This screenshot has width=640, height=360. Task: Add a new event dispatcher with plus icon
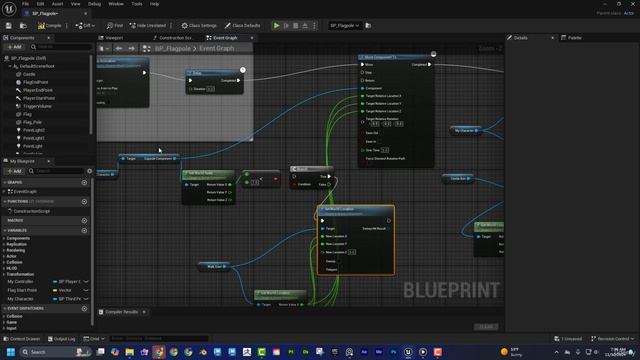(84, 309)
